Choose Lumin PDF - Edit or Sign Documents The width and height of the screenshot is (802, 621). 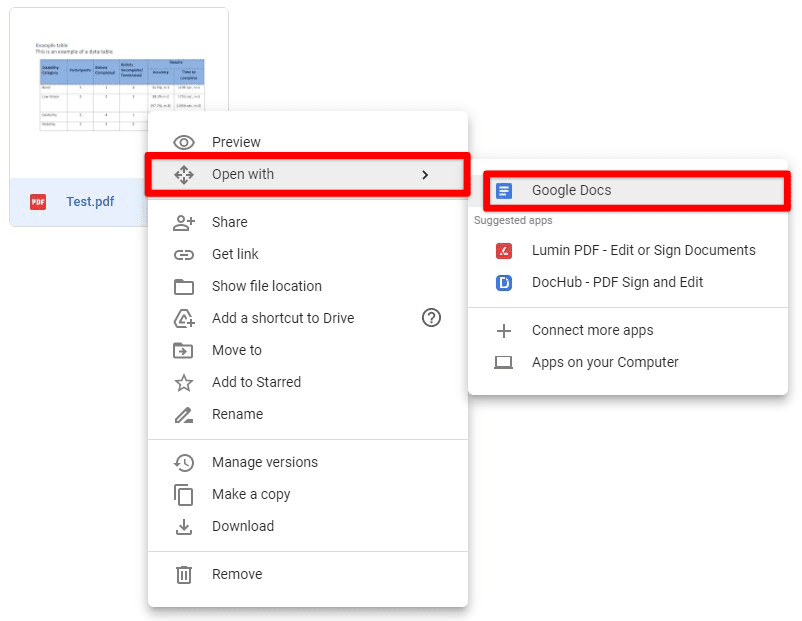(628, 251)
